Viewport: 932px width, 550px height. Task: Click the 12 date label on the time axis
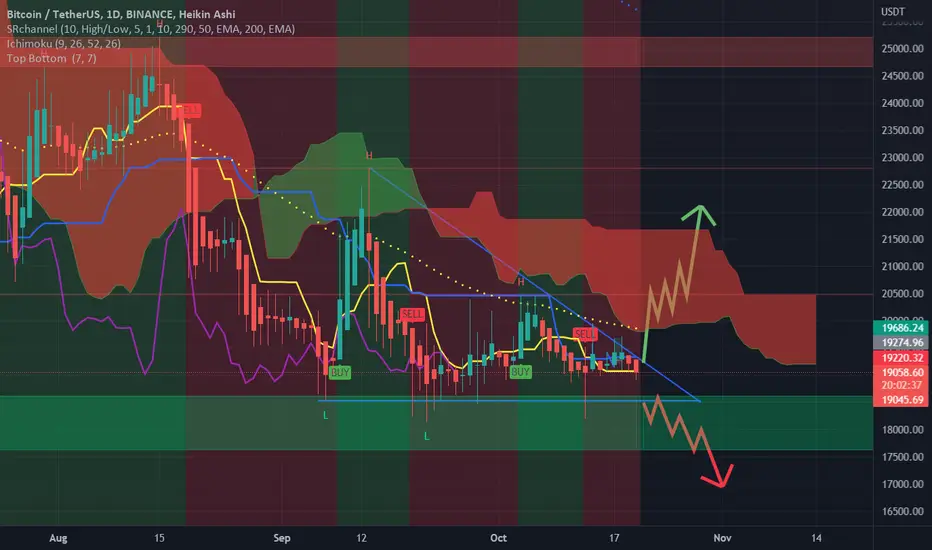point(361,538)
